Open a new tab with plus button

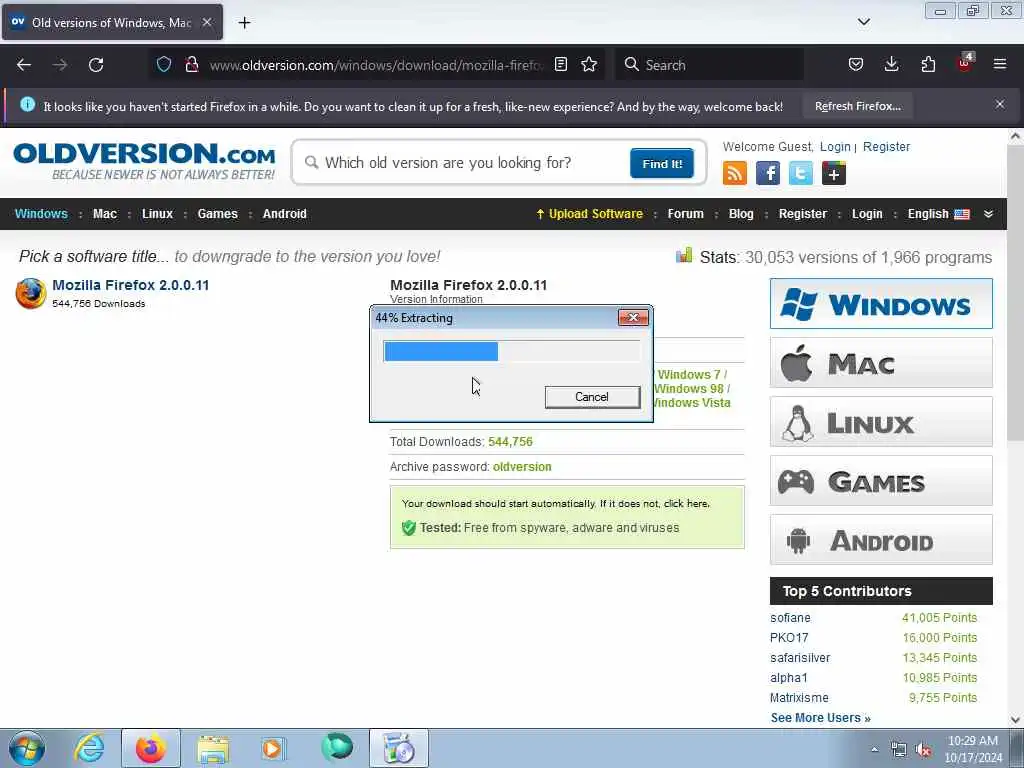coord(244,23)
